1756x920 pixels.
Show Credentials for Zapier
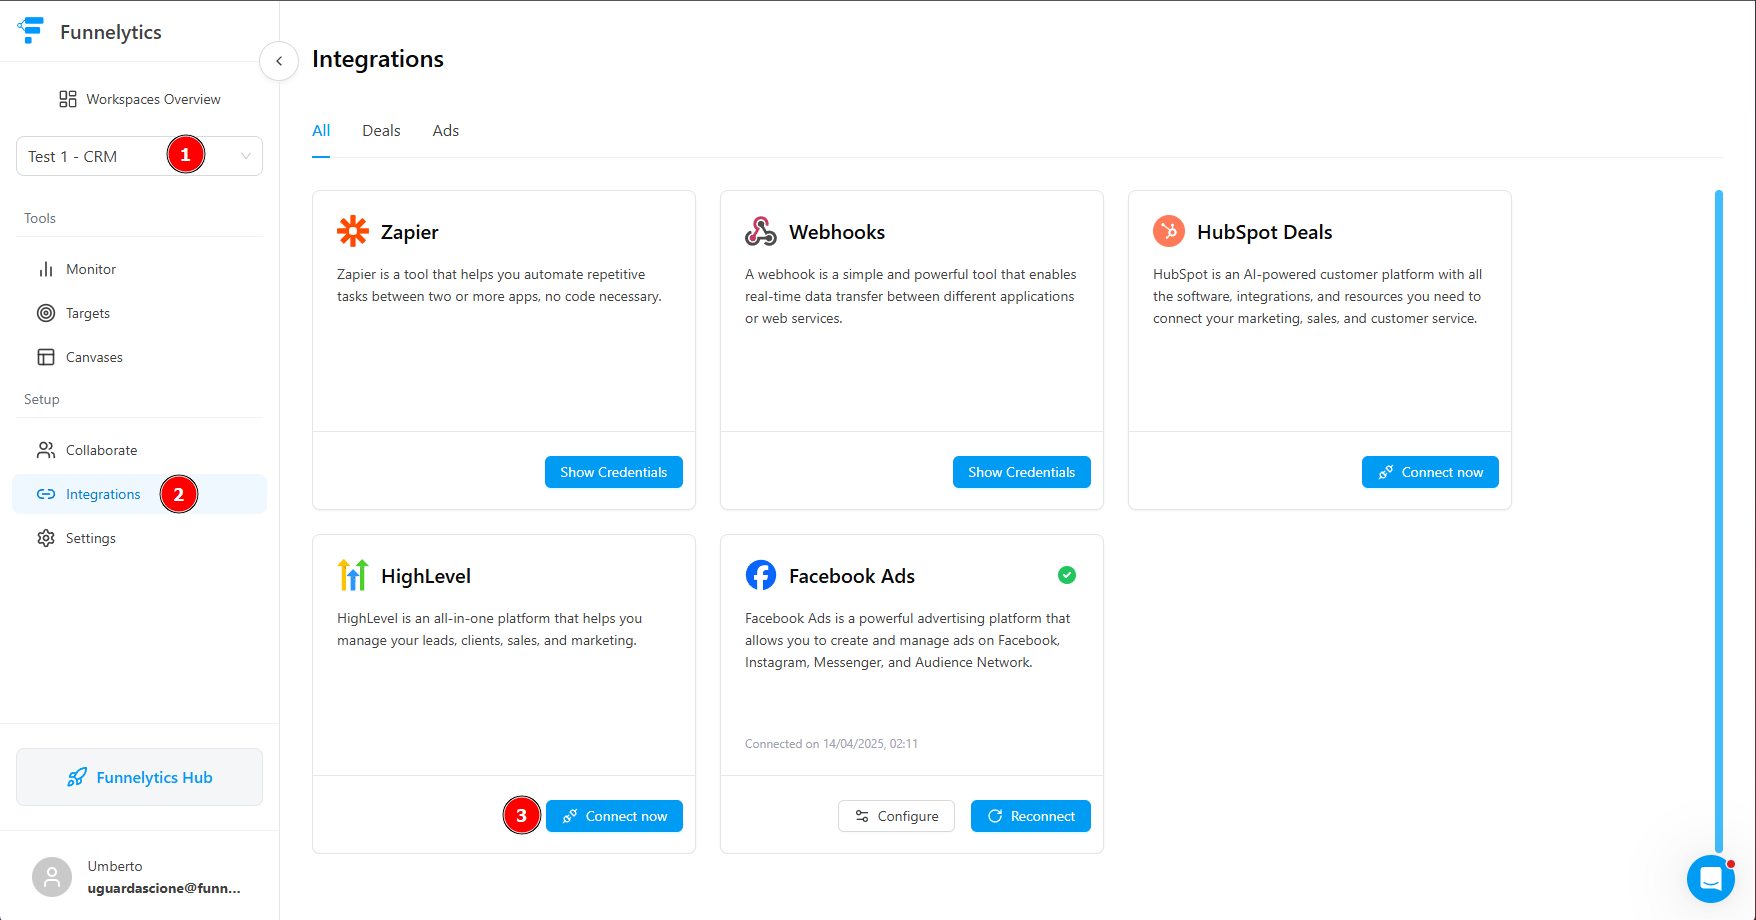[614, 472]
